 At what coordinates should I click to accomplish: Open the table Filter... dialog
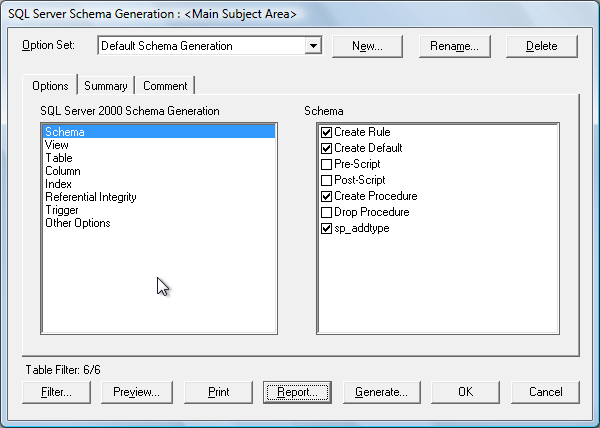(56, 392)
